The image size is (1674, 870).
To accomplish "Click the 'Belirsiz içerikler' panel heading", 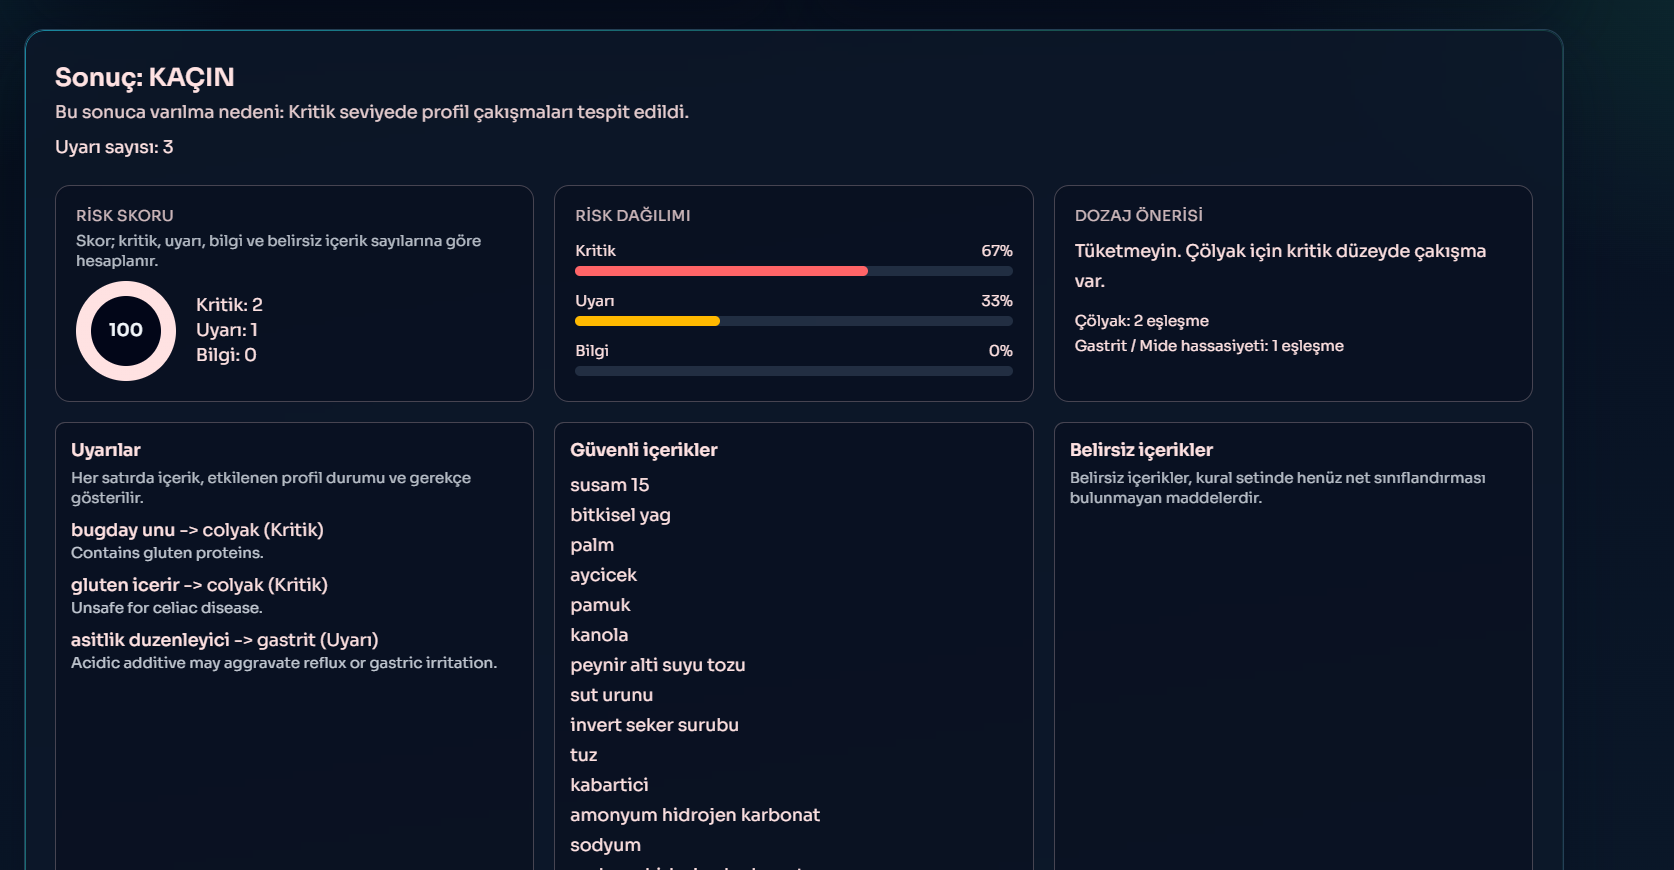I will click(1141, 450).
